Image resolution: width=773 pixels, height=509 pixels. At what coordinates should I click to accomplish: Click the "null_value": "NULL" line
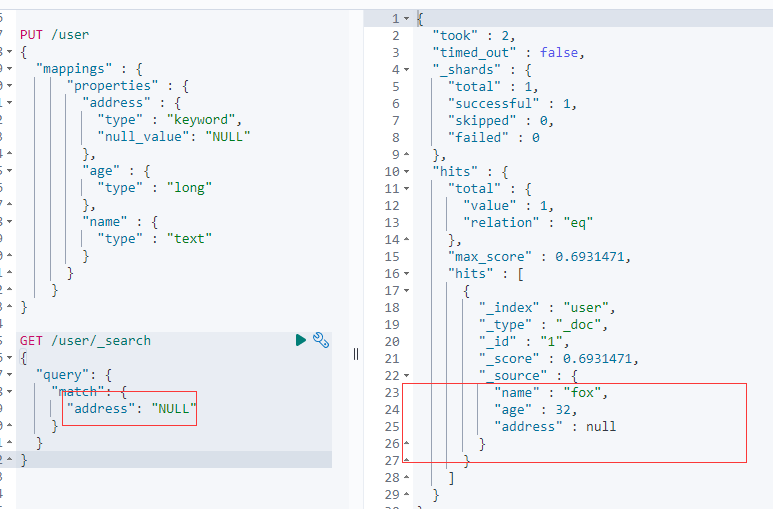[x=174, y=137]
